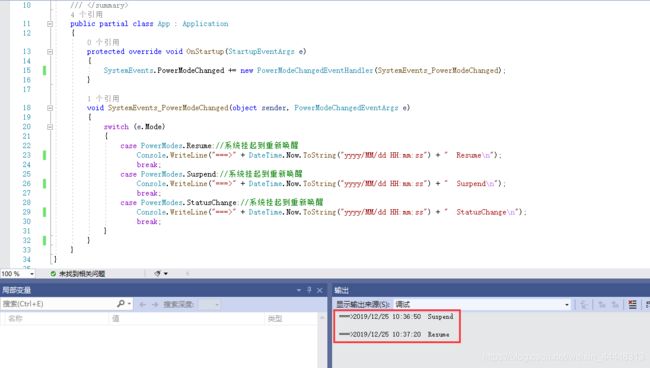Close the Locals (局部变量) panel

pos(320,290)
